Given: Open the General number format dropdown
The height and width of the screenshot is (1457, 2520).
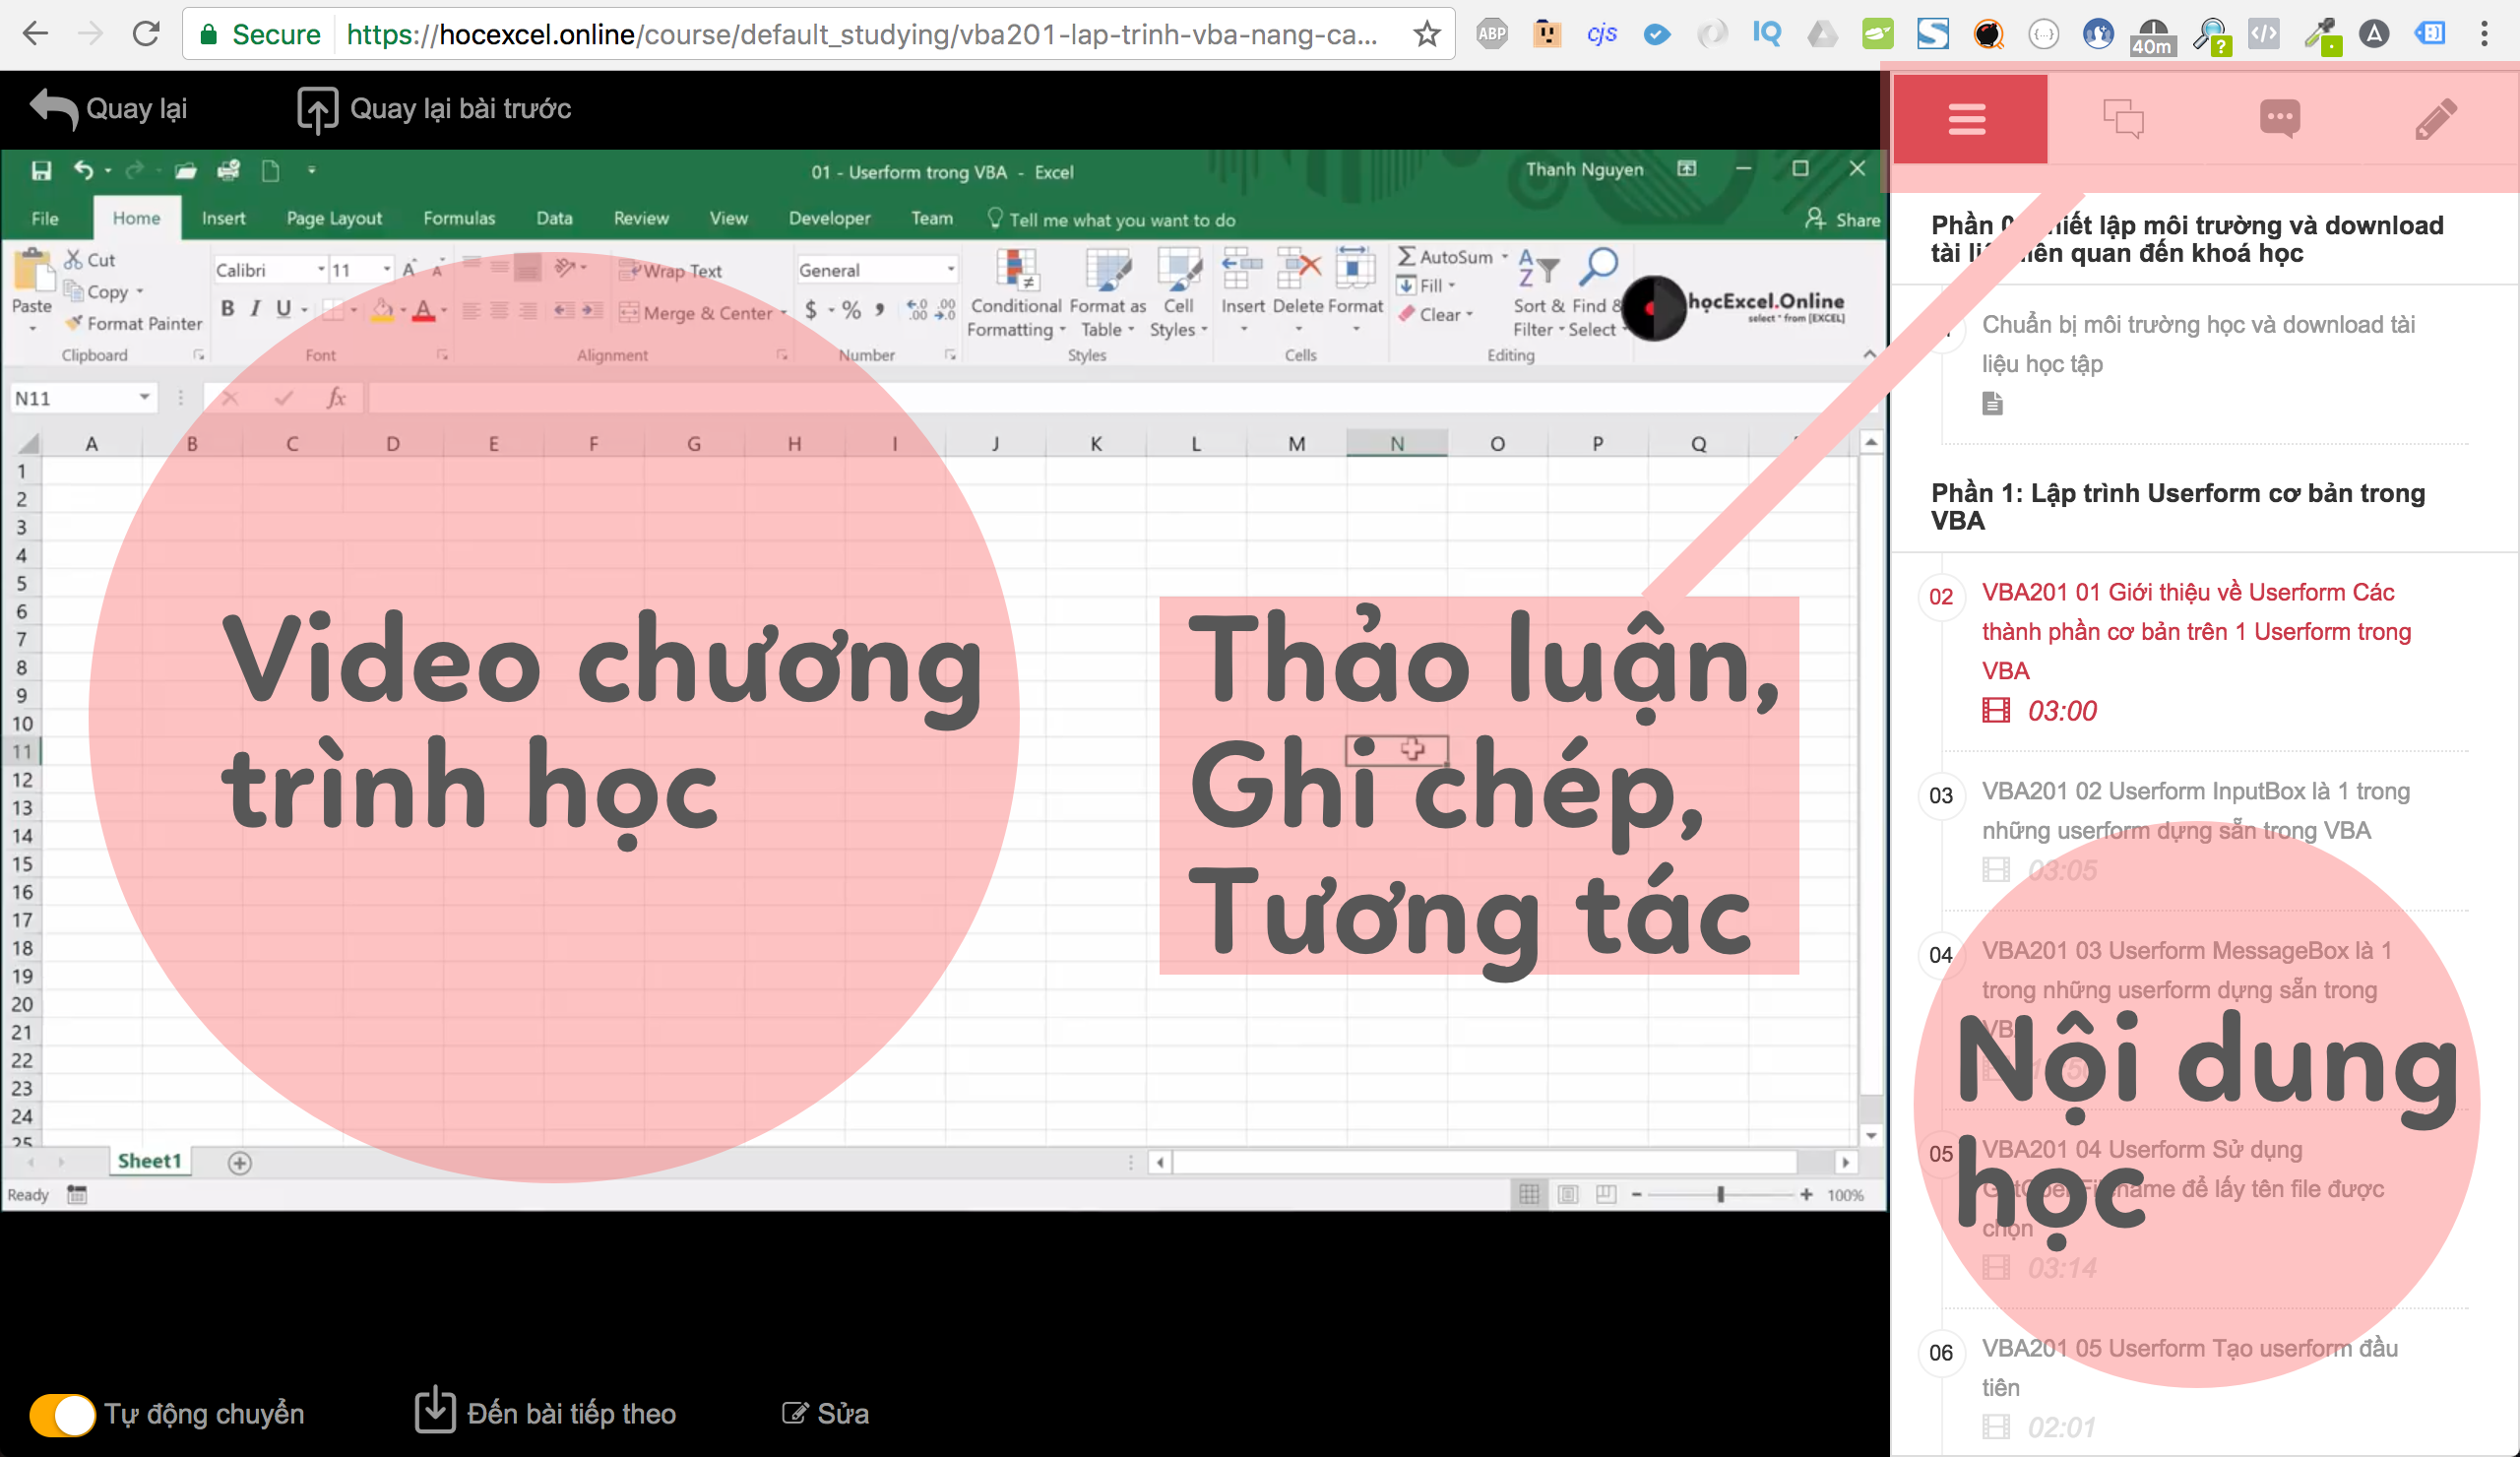Looking at the screenshot, I should 950,270.
